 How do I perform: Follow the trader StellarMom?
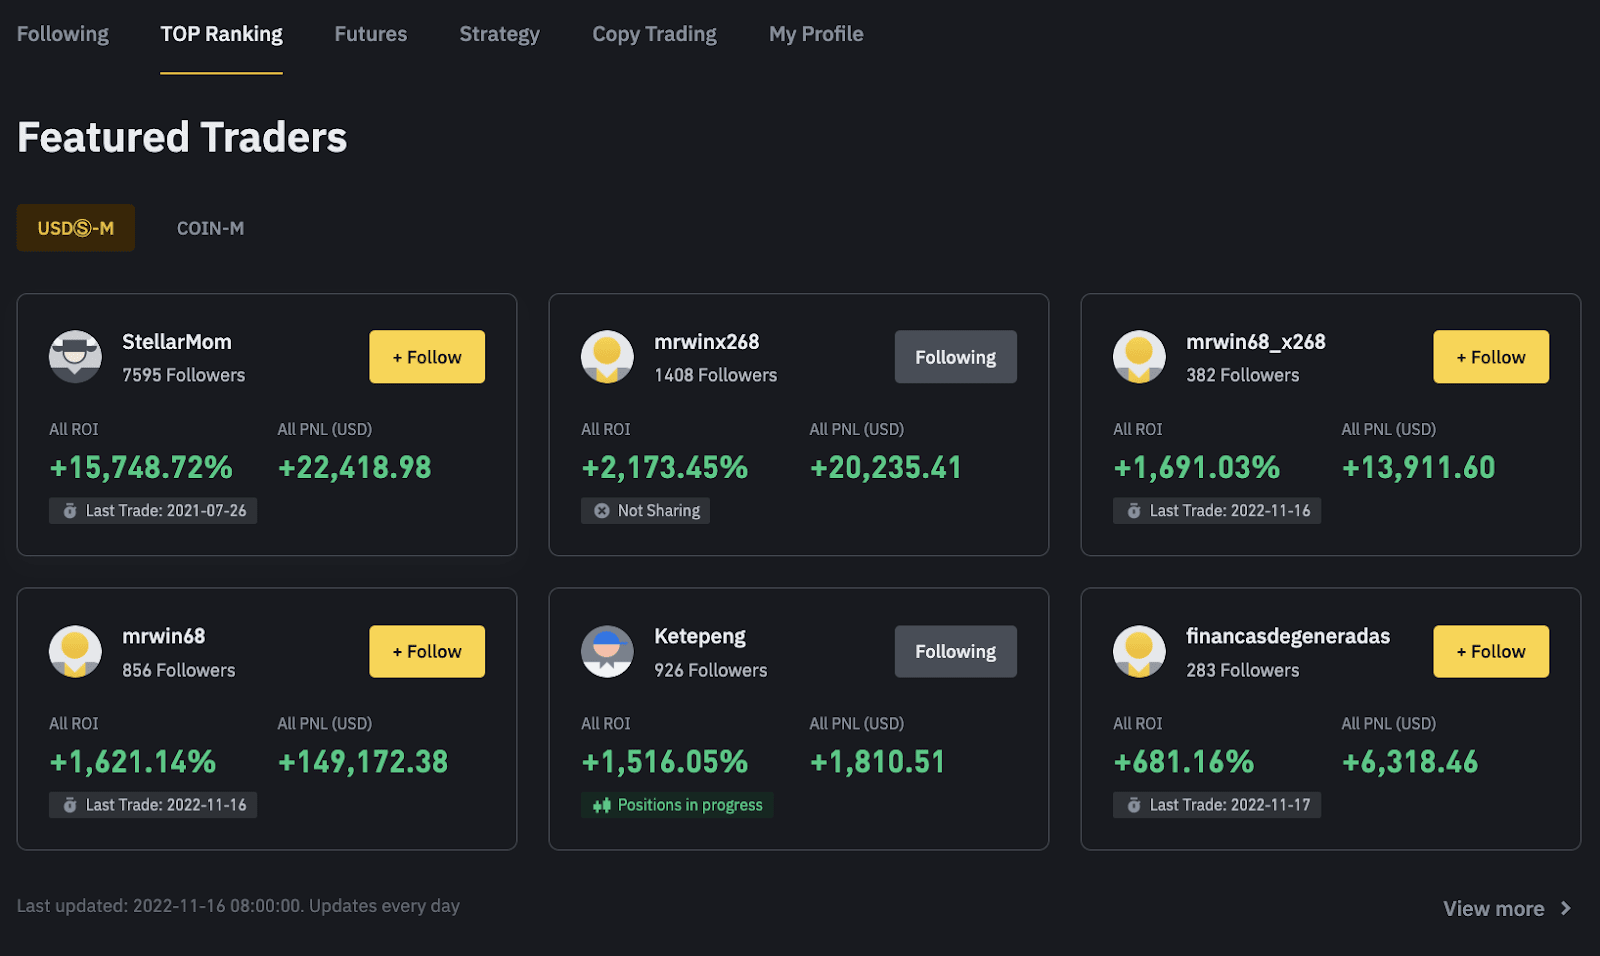coord(427,356)
